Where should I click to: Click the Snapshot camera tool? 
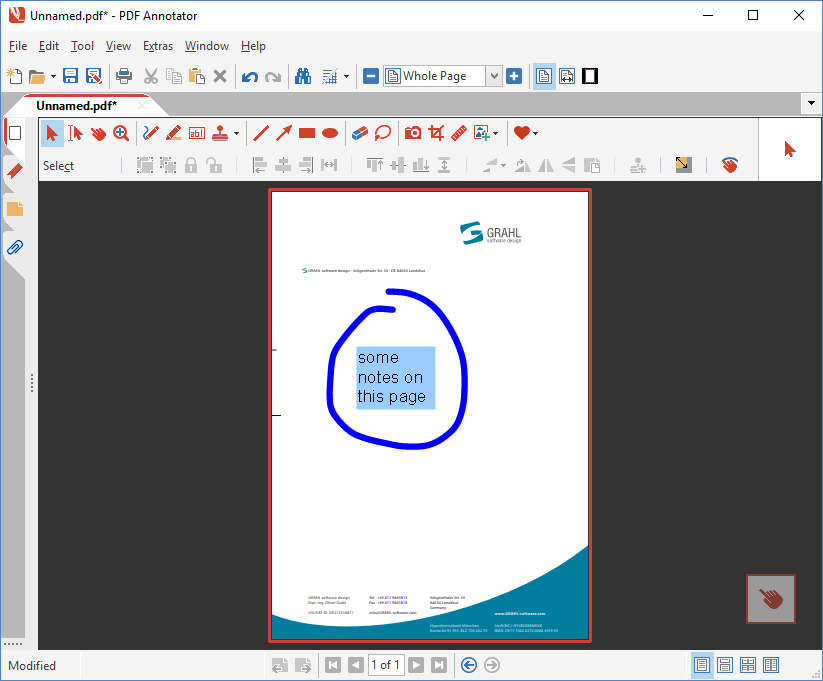click(413, 133)
